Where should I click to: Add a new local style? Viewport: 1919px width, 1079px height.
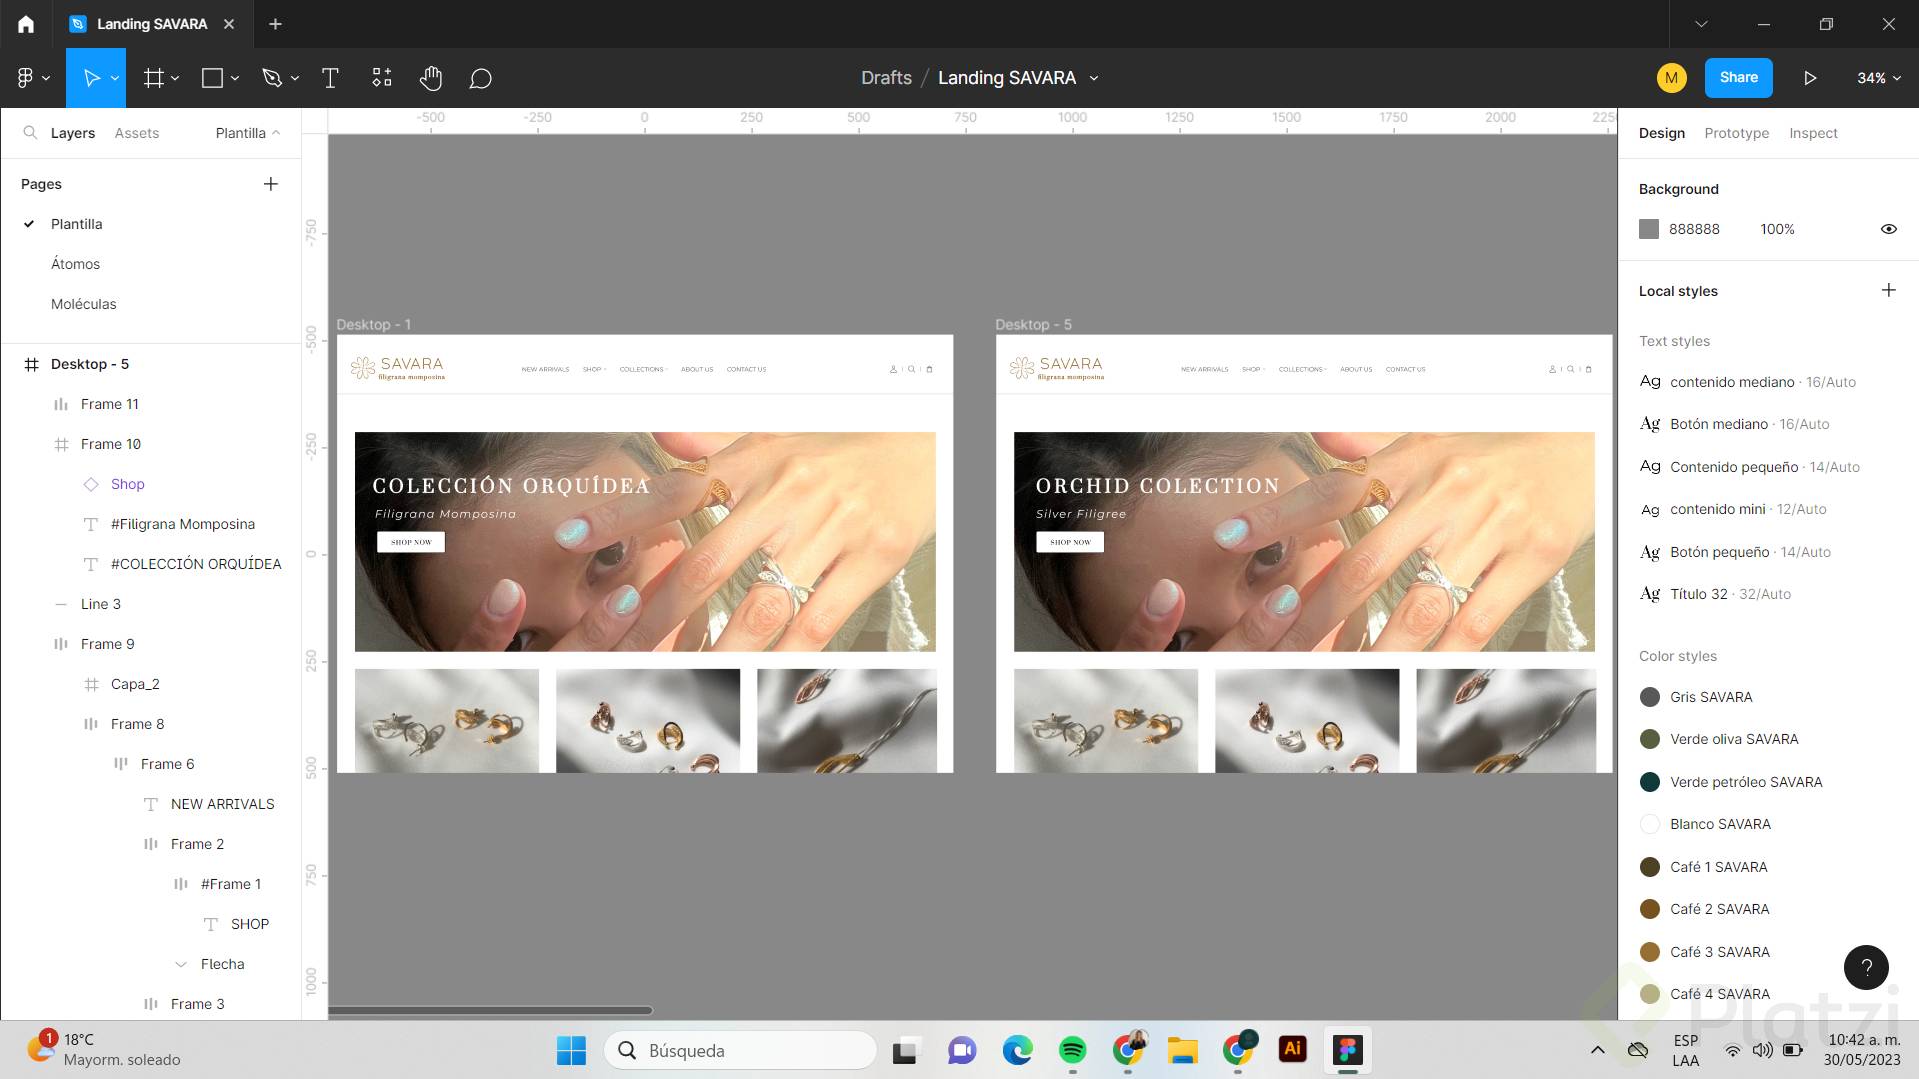[1888, 290]
